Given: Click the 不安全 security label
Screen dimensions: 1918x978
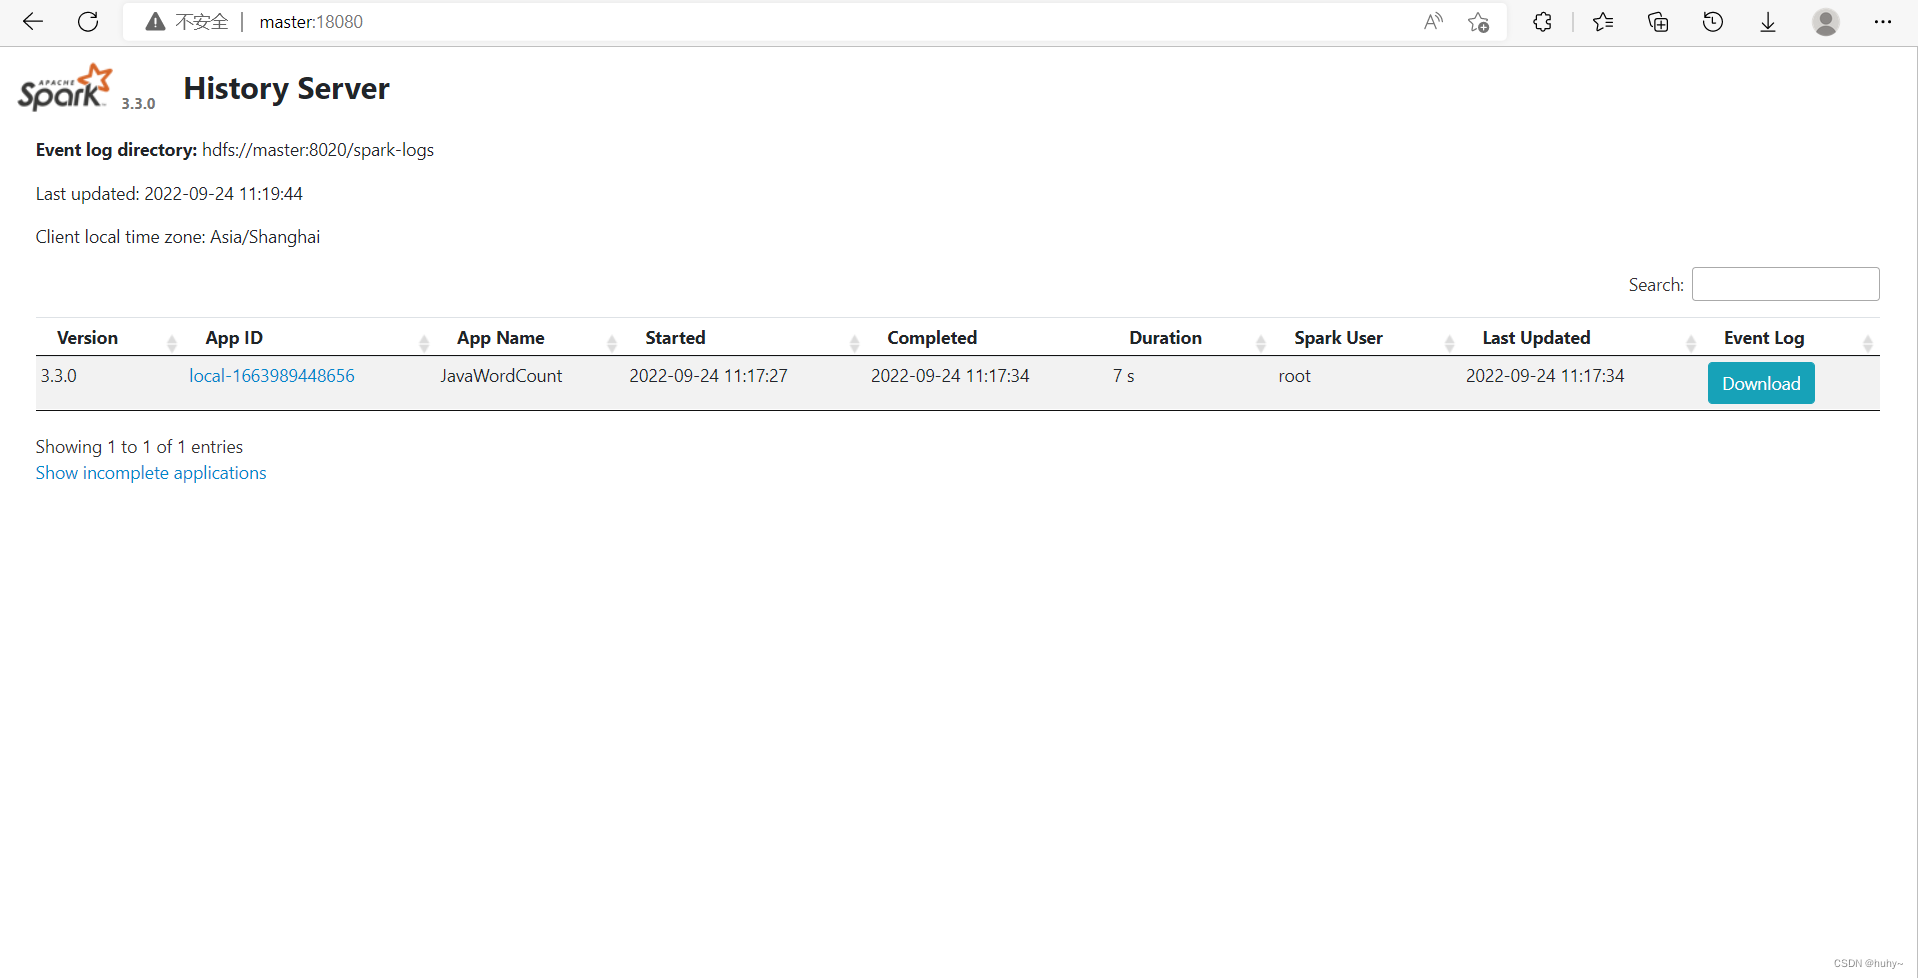Looking at the screenshot, I should (x=202, y=22).
